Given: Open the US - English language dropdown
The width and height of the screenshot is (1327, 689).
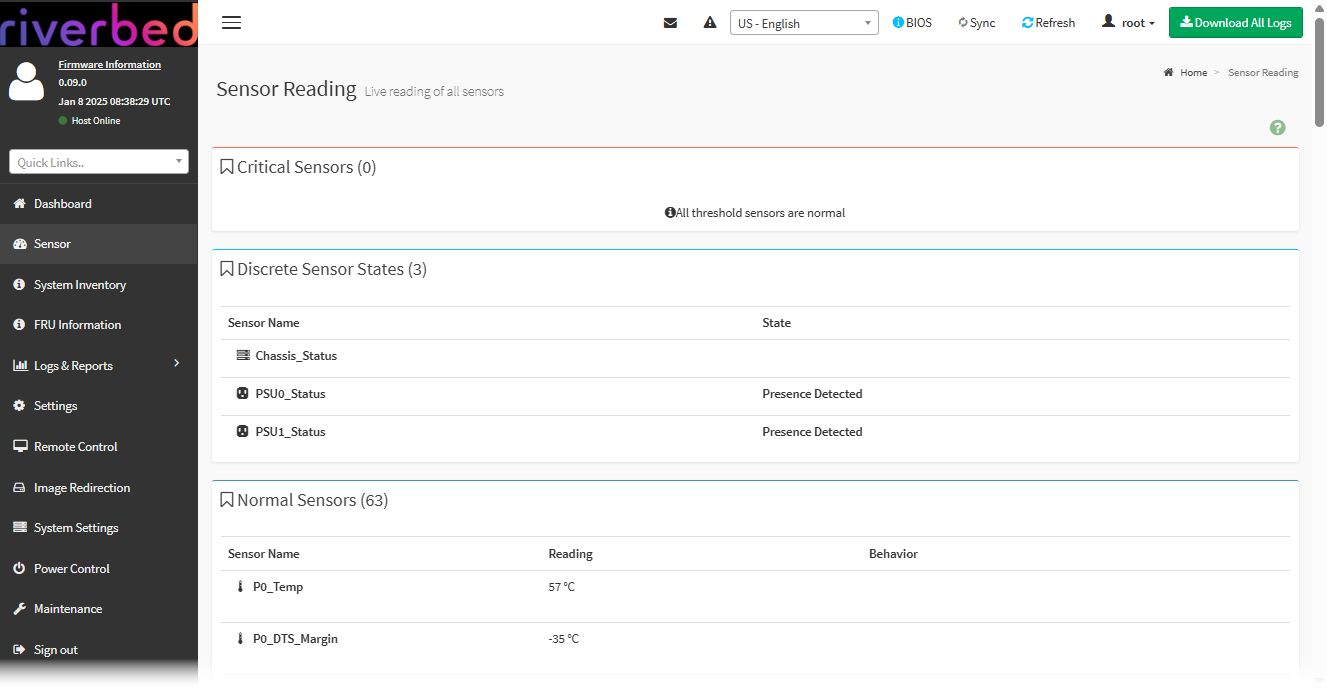Looking at the screenshot, I should tap(804, 23).
